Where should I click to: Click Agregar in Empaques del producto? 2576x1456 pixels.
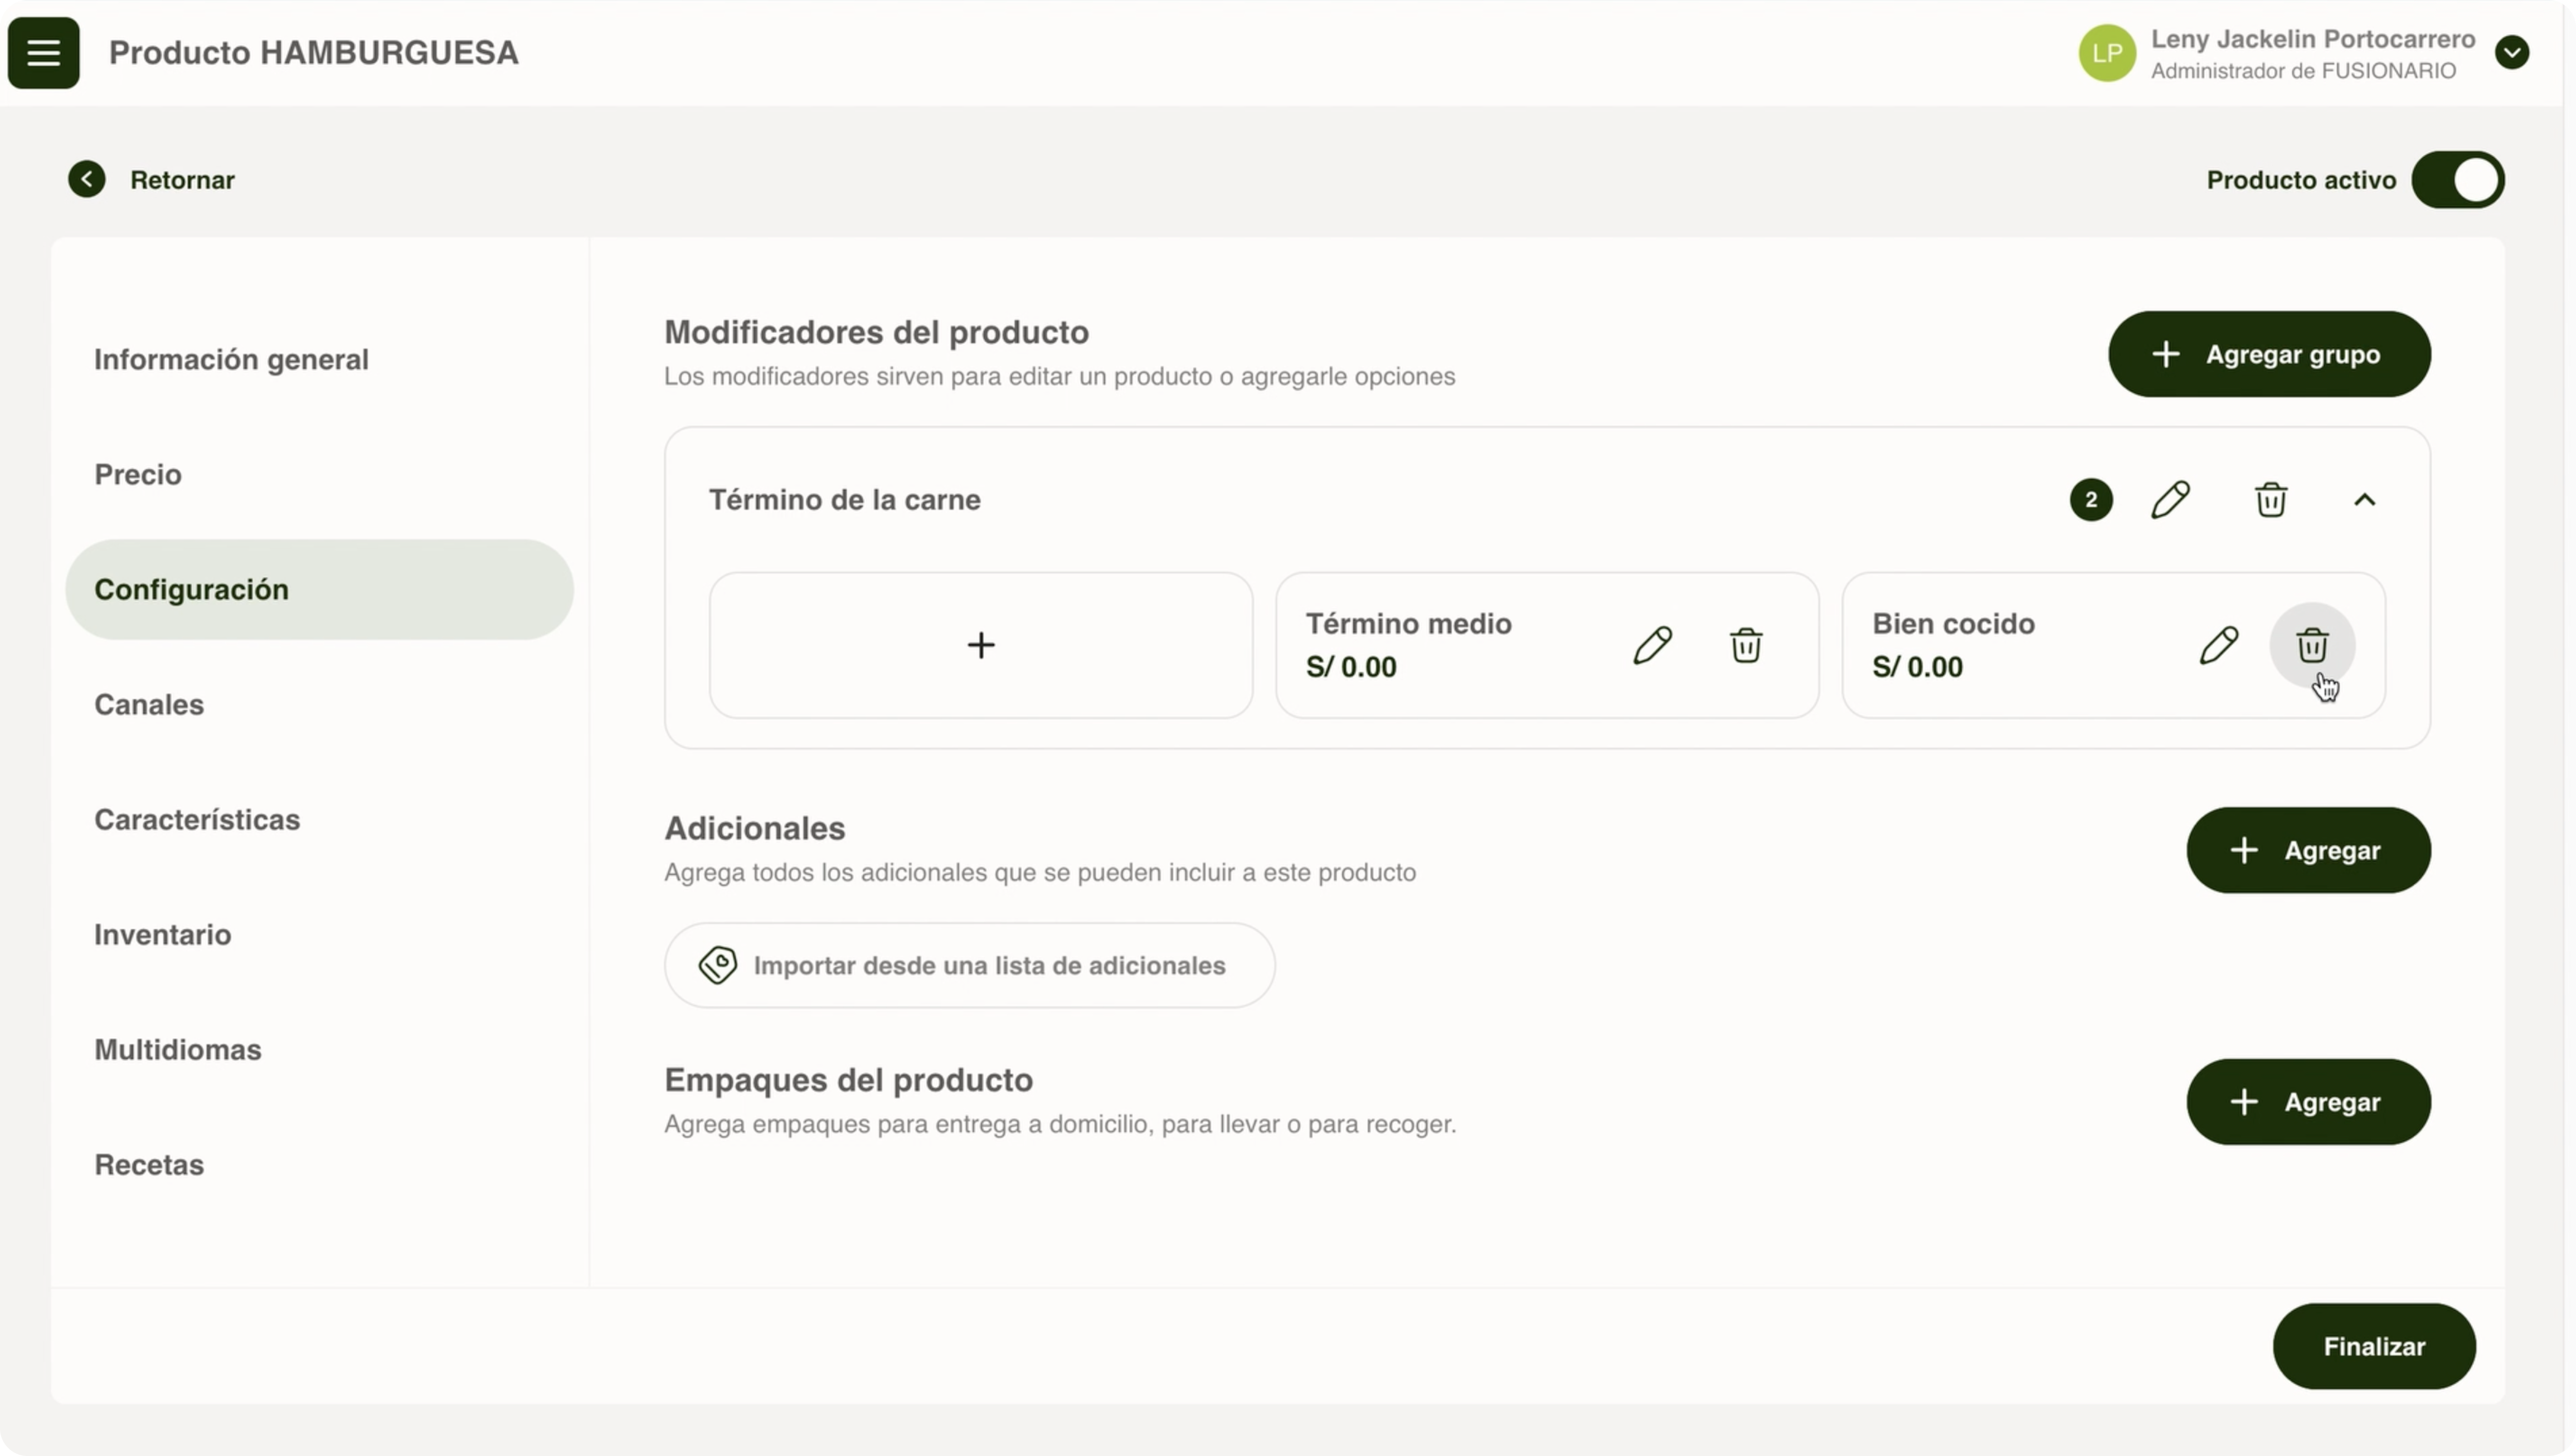[2307, 1102]
